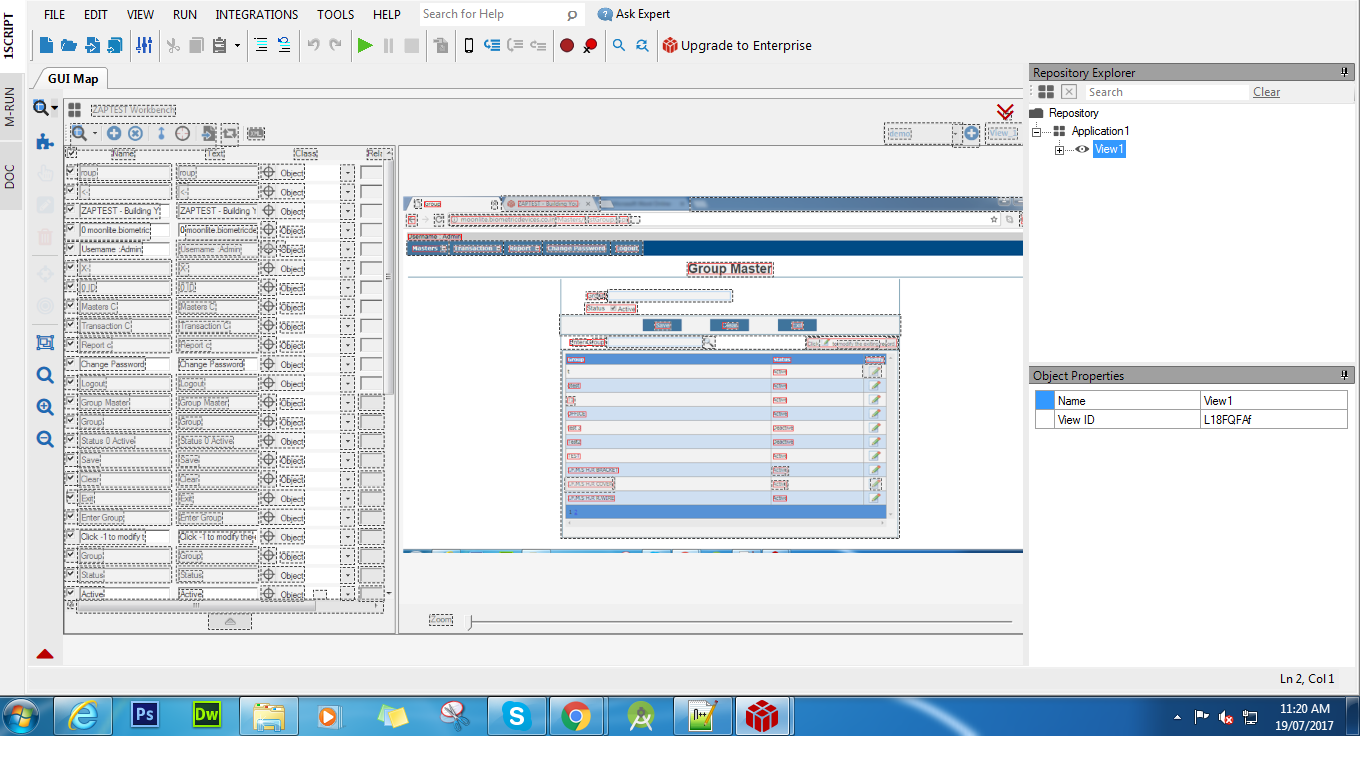Click the settings sliders toolbar icon
Image resolution: width=1366 pixels, height=768 pixels.
pyautogui.click(x=145, y=45)
